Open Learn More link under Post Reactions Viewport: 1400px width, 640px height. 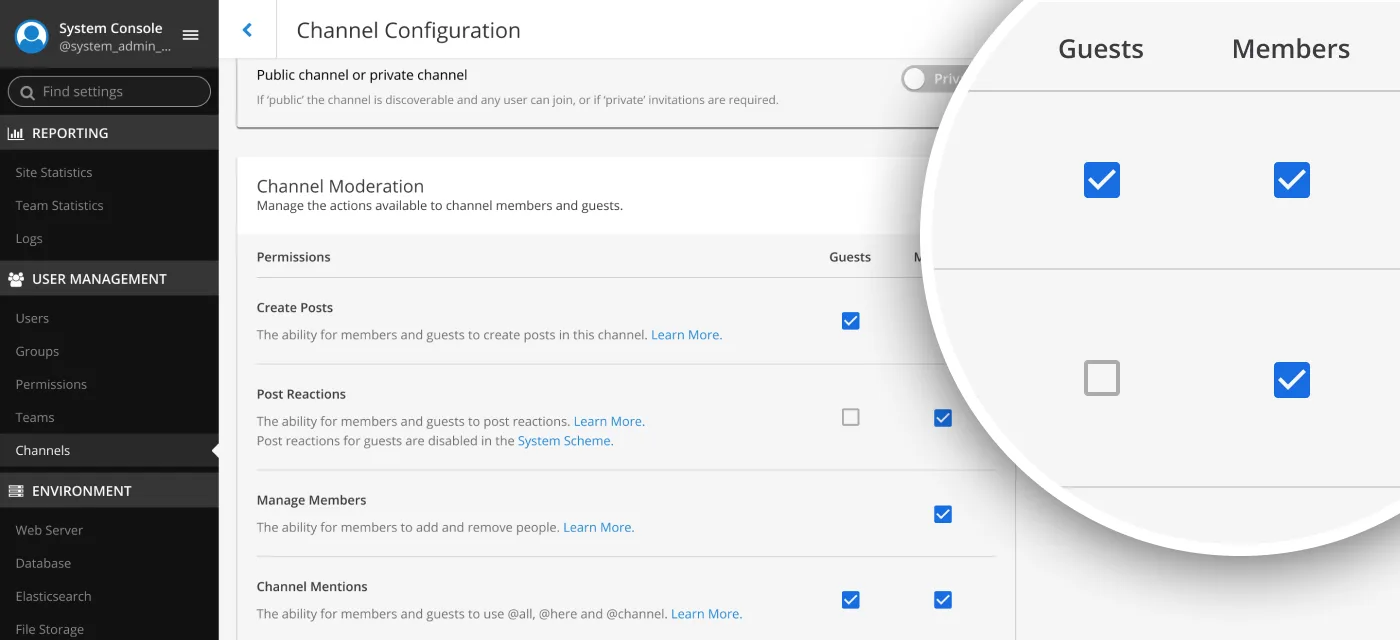(609, 421)
